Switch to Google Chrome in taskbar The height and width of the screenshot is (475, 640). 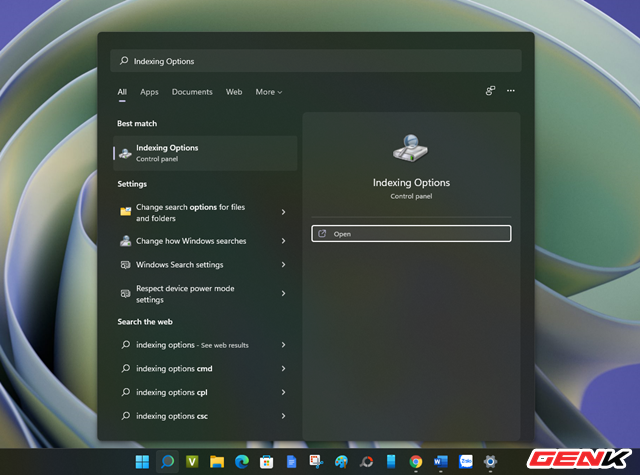click(416, 462)
